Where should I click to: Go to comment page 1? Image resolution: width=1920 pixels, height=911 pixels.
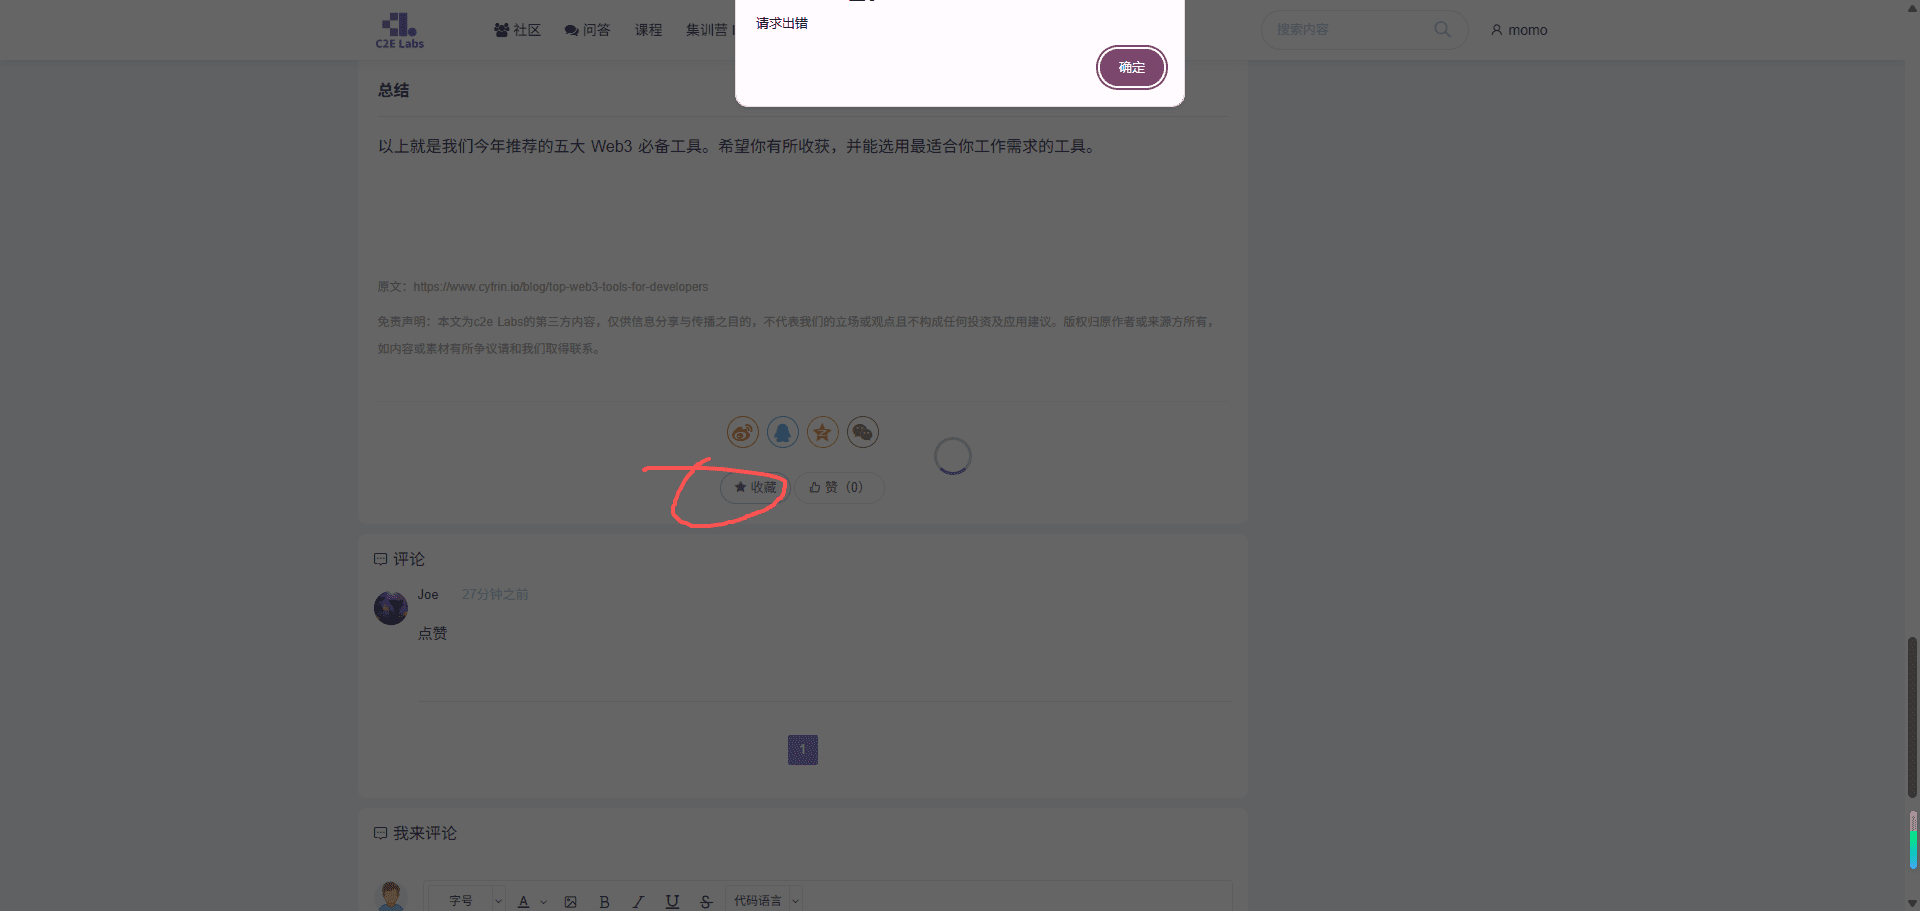(x=802, y=750)
